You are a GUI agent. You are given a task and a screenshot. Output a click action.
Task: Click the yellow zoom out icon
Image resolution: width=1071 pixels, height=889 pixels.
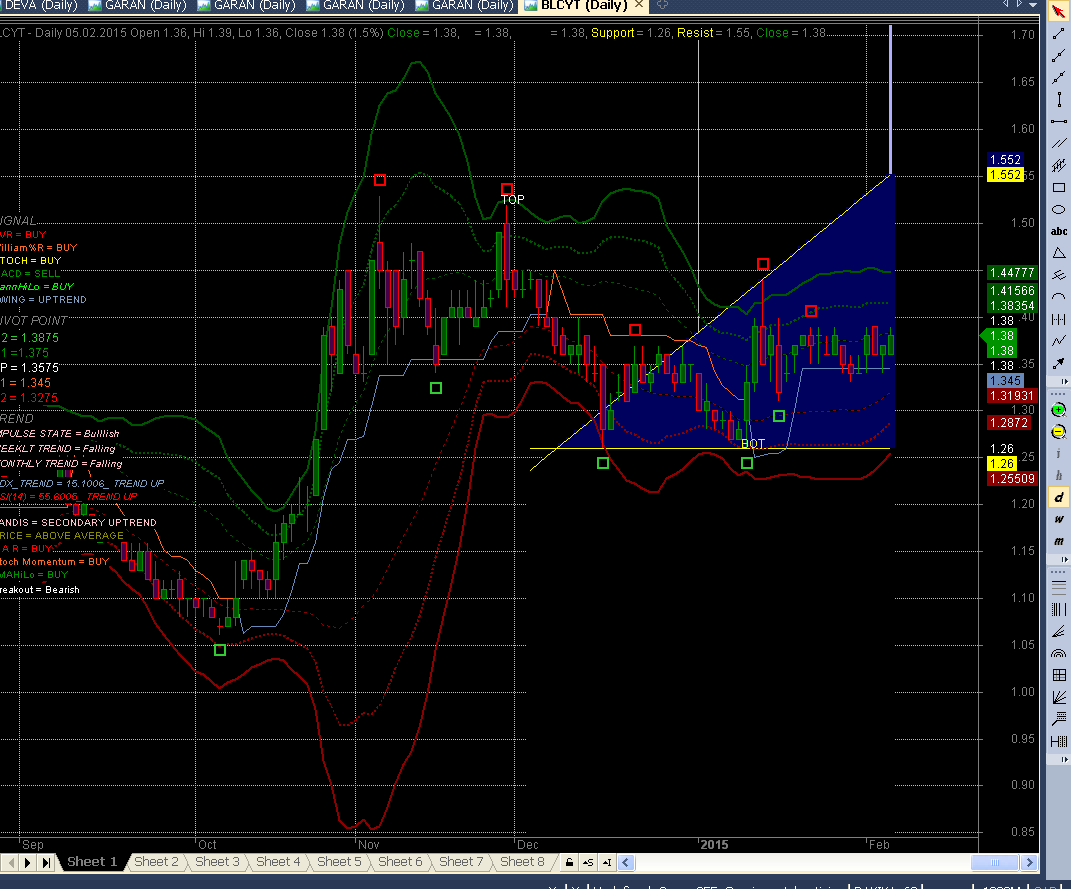pyautogui.click(x=1058, y=432)
